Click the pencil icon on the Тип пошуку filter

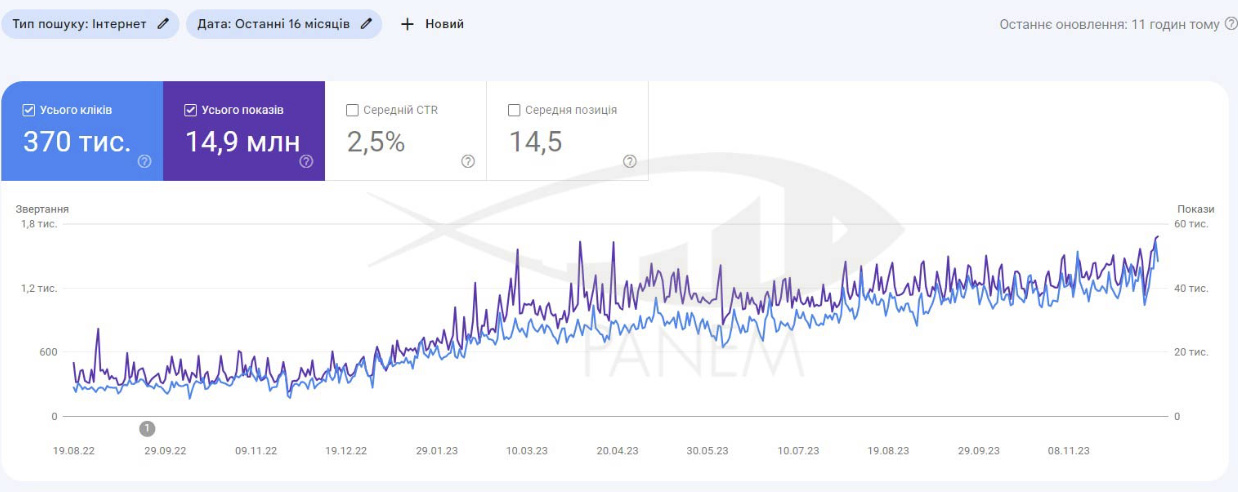[x=163, y=24]
